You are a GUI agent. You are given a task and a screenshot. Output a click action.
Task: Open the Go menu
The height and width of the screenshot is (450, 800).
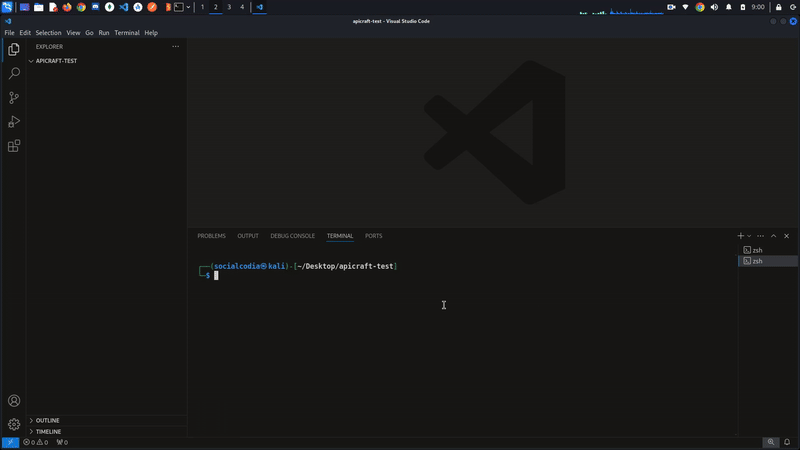click(x=89, y=33)
